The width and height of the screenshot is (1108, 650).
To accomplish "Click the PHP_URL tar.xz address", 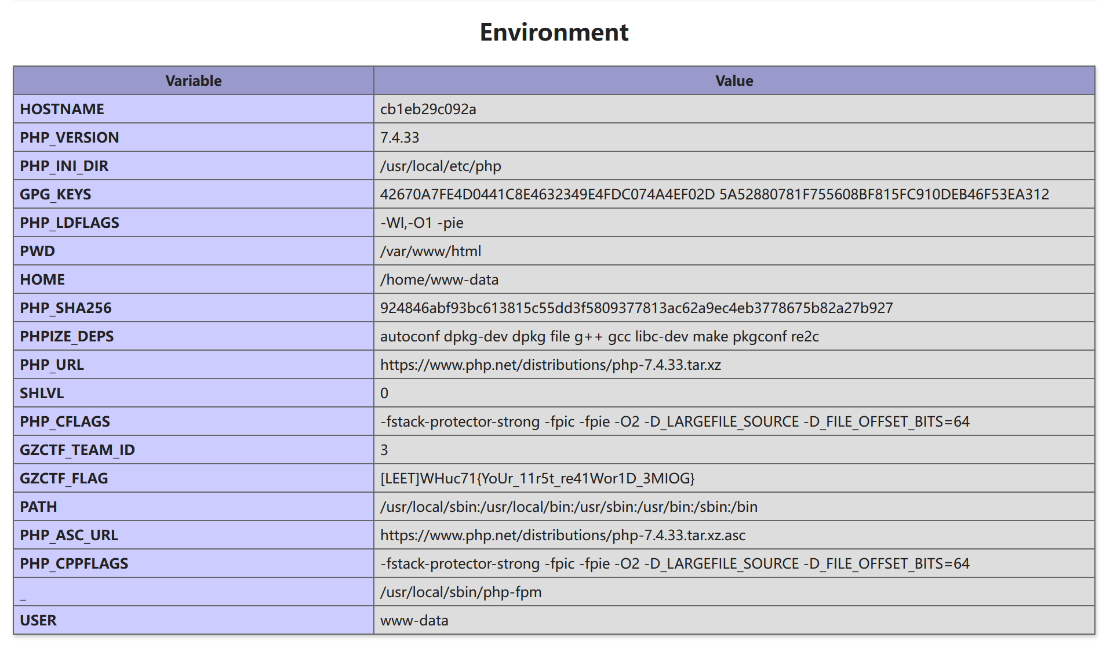I will coord(550,365).
